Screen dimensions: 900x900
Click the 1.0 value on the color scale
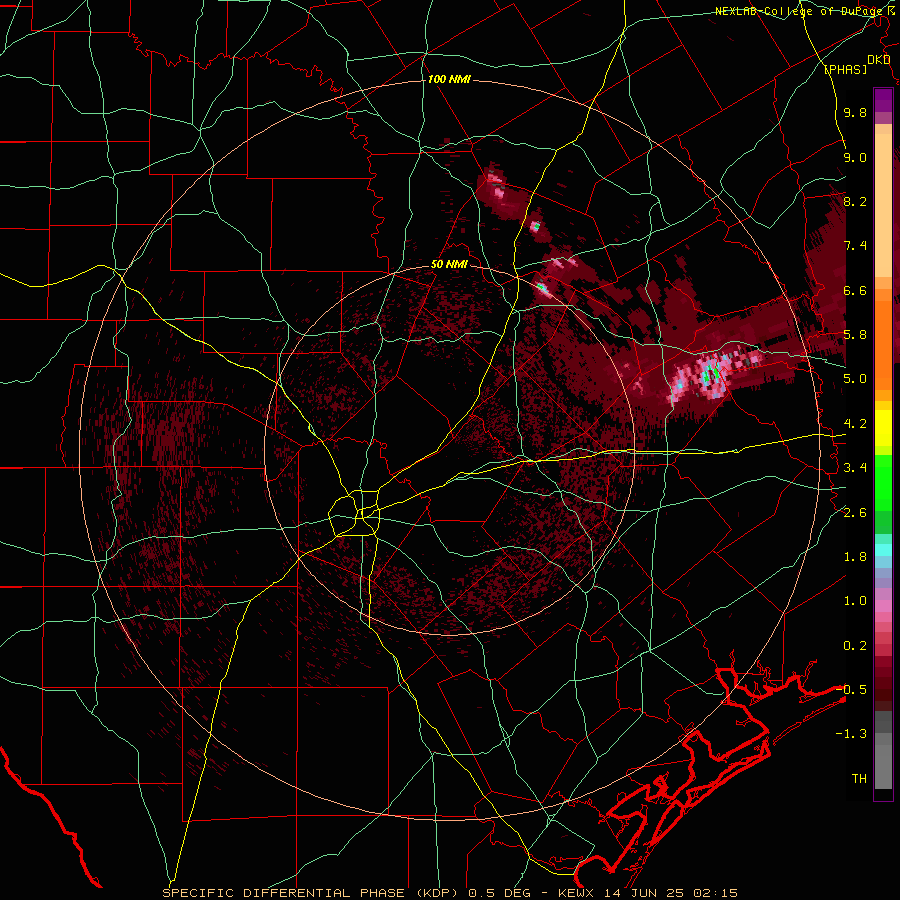point(855,601)
